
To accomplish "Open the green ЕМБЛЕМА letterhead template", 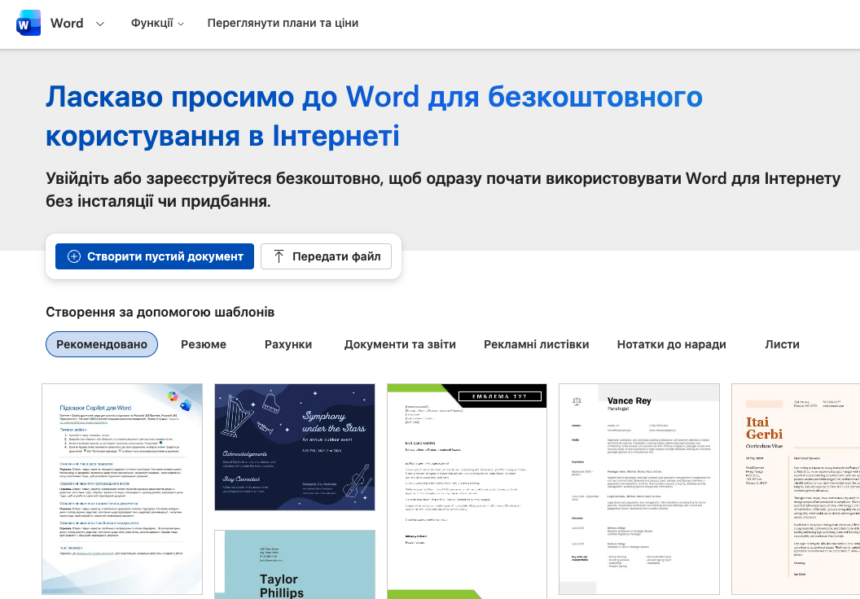I will pyautogui.click(x=467, y=491).
